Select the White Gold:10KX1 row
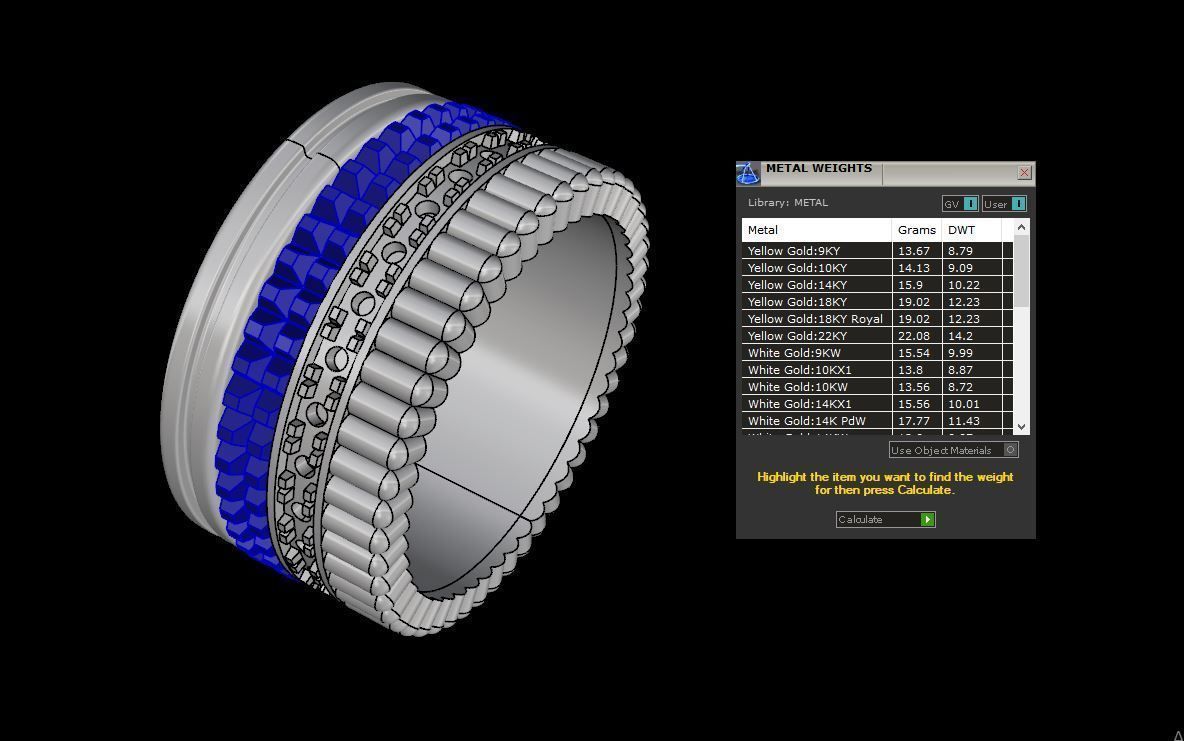Image resolution: width=1184 pixels, height=741 pixels. point(877,370)
